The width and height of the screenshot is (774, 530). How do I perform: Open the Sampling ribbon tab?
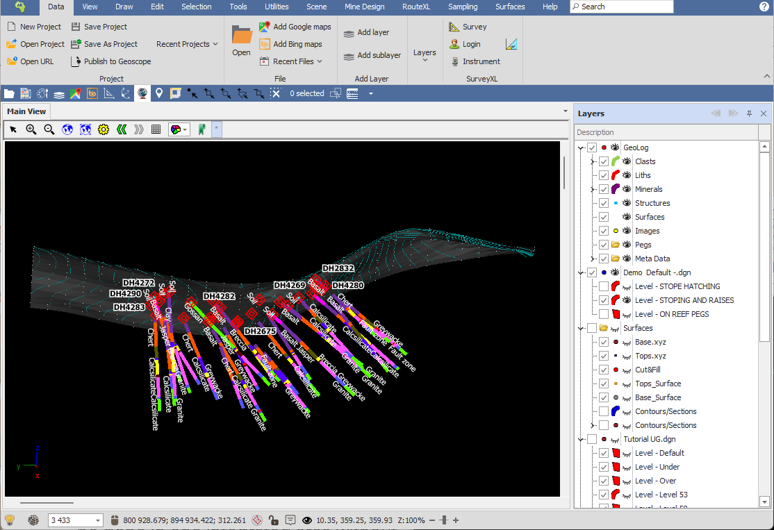463,7
